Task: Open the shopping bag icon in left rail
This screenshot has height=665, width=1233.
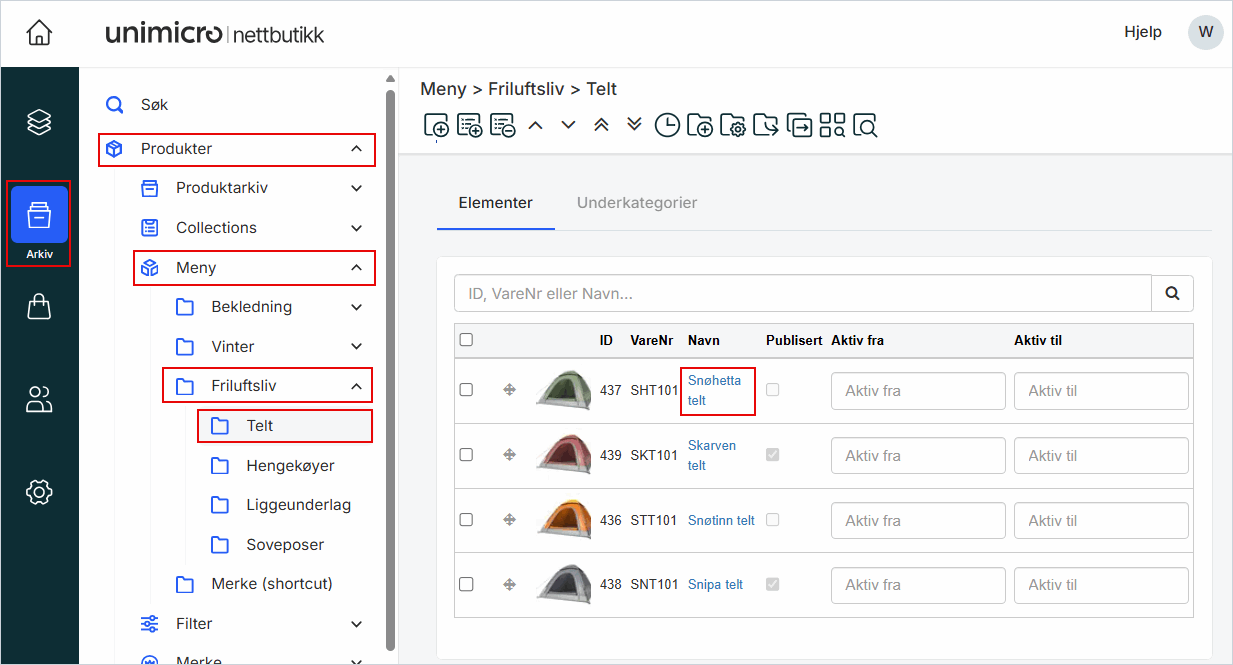Action: click(39, 307)
